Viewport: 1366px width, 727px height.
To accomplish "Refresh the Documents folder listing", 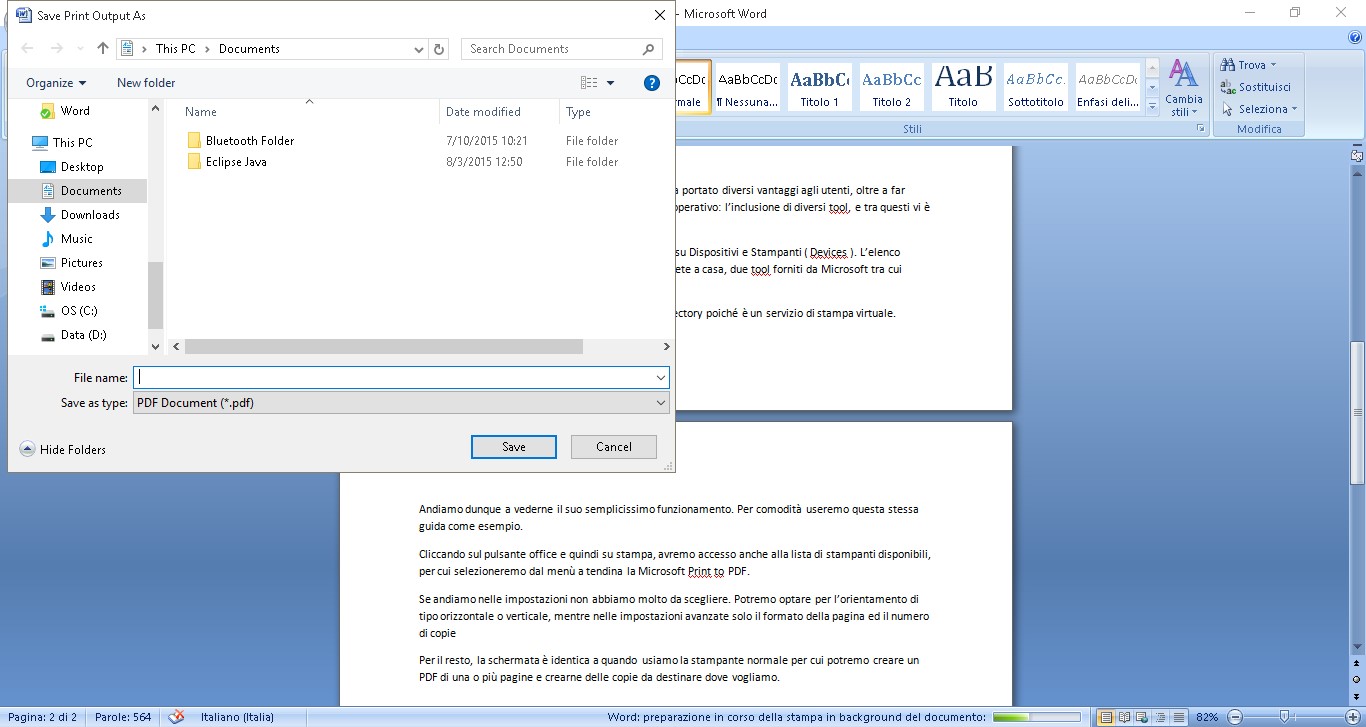I will 440,48.
